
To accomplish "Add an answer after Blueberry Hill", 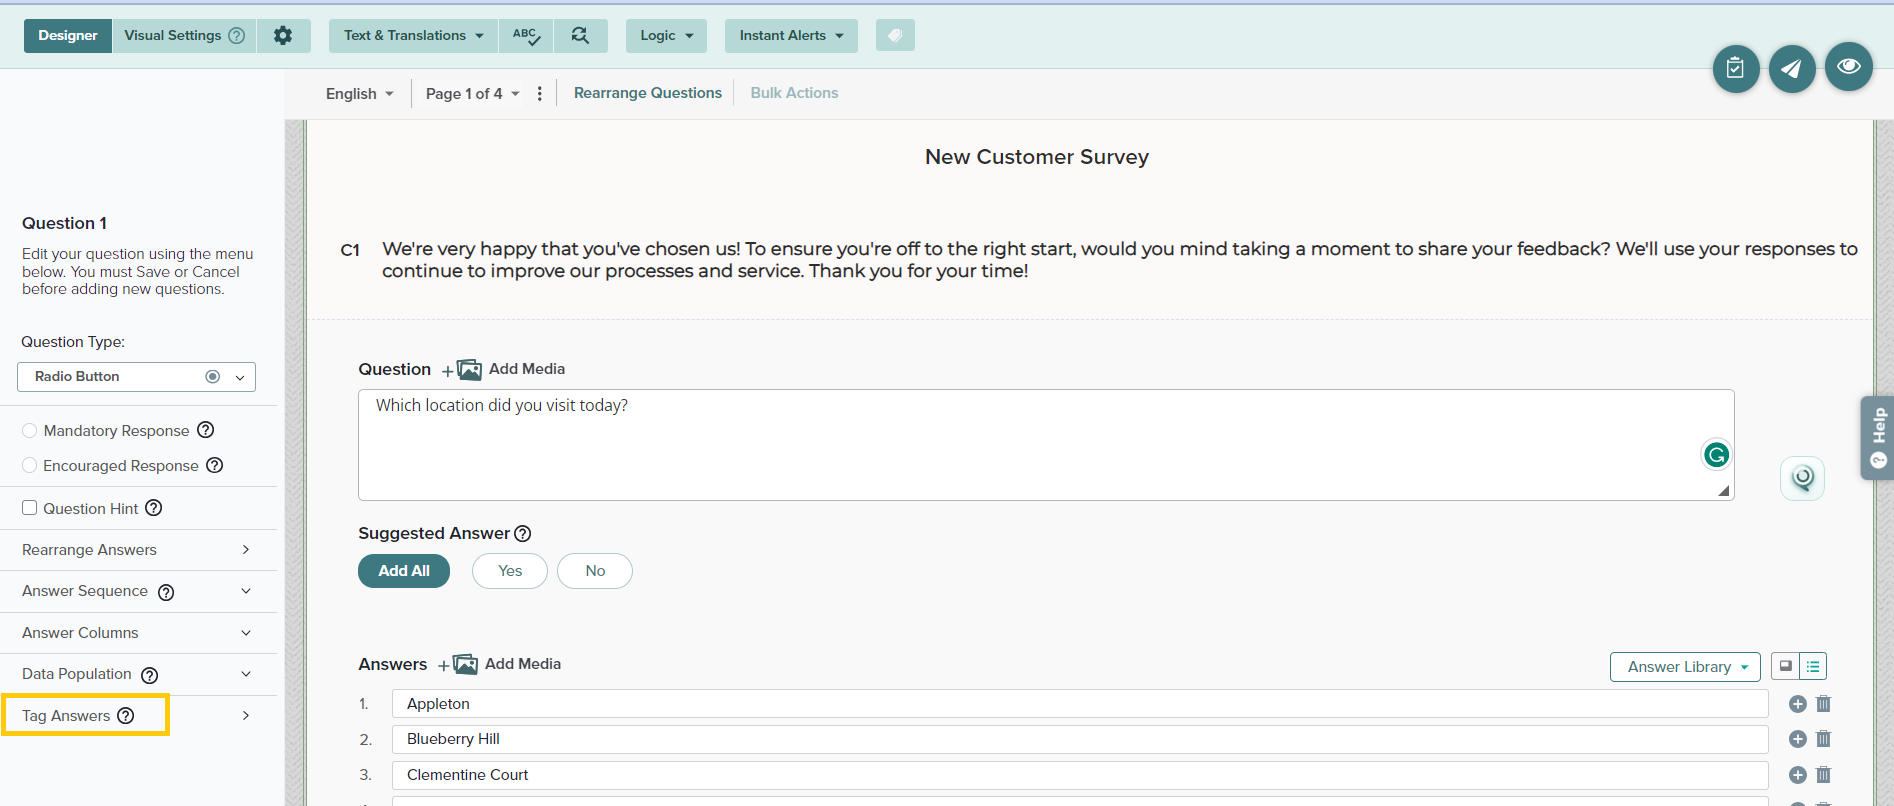I will [1797, 739].
